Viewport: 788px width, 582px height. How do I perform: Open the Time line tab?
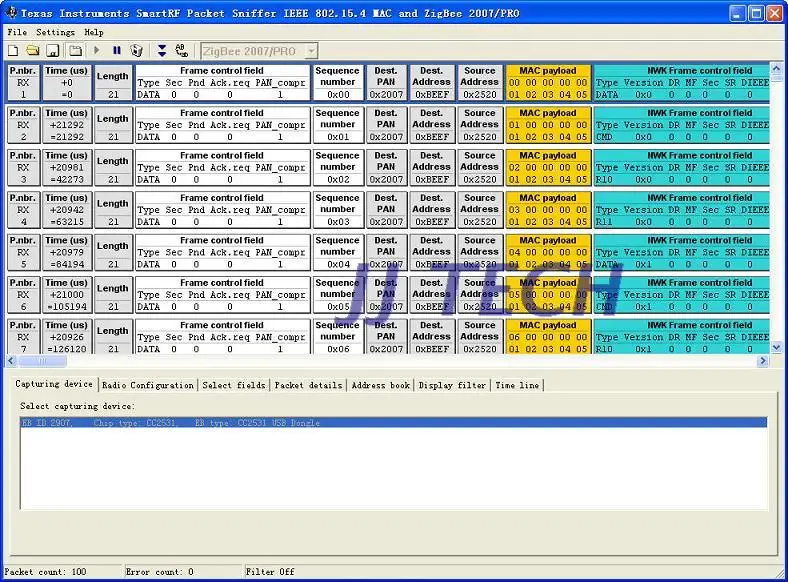517,385
